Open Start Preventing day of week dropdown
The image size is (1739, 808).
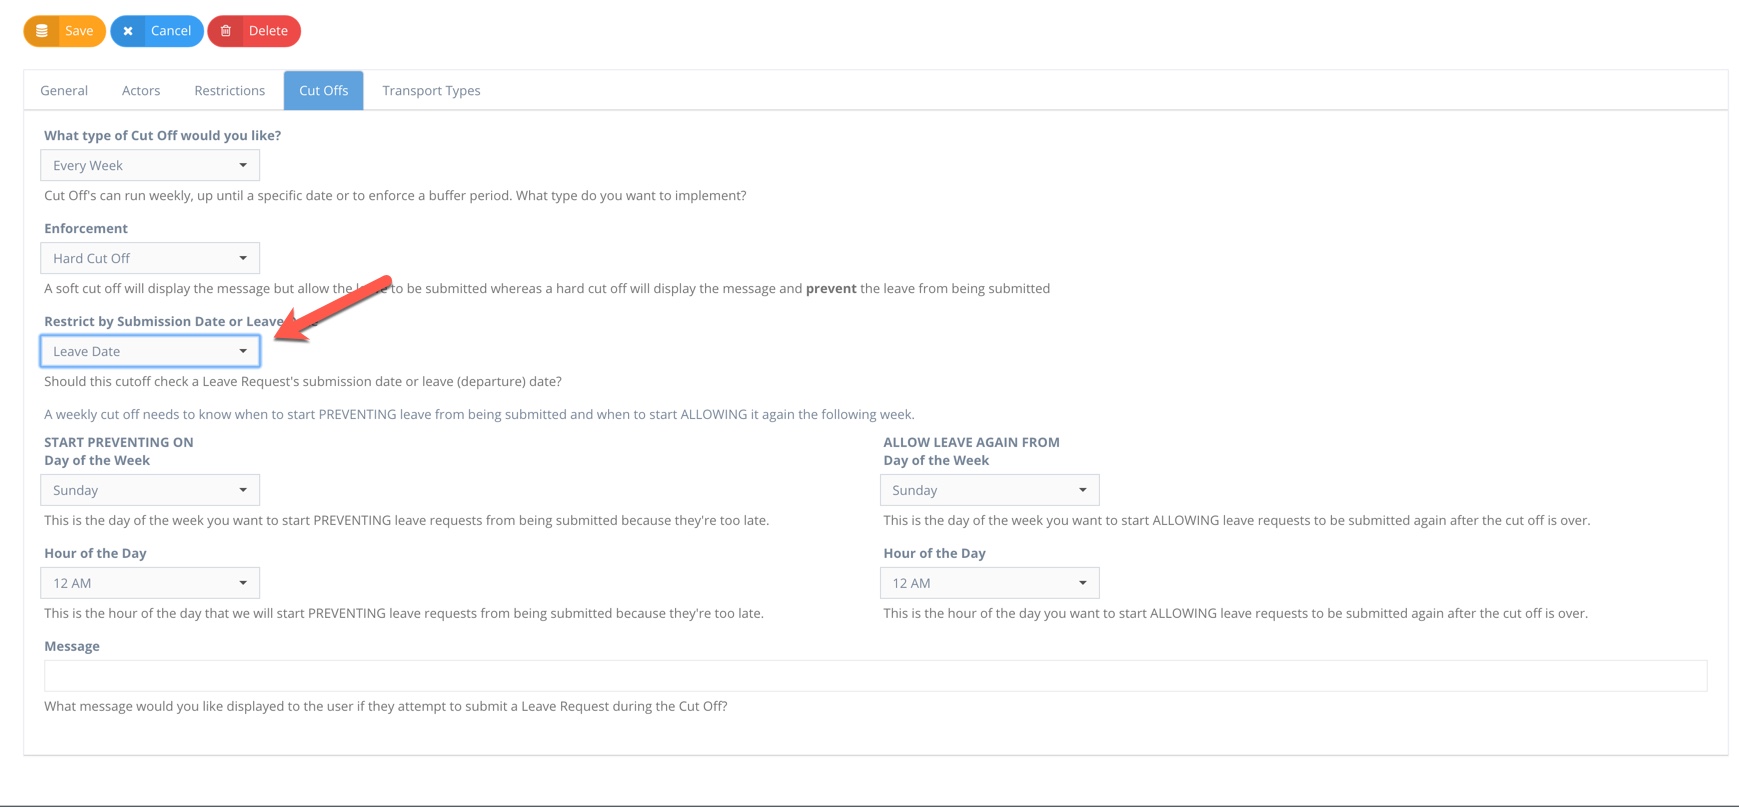pyautogui.click(x=150, y=490)
